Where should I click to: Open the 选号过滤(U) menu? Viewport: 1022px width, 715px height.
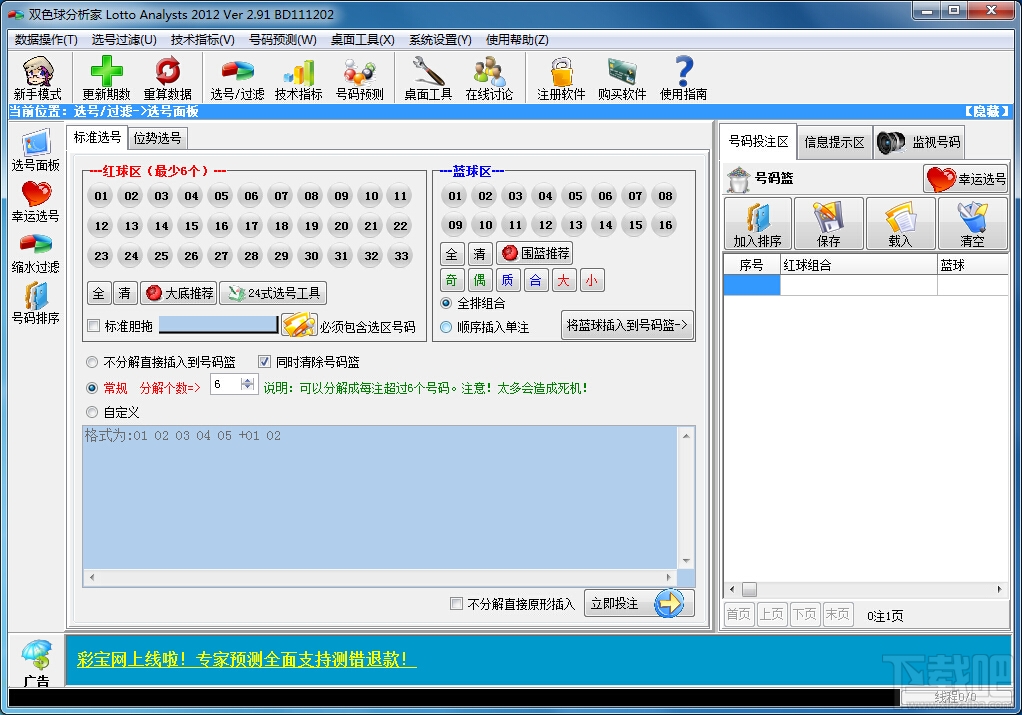(124, 40)
